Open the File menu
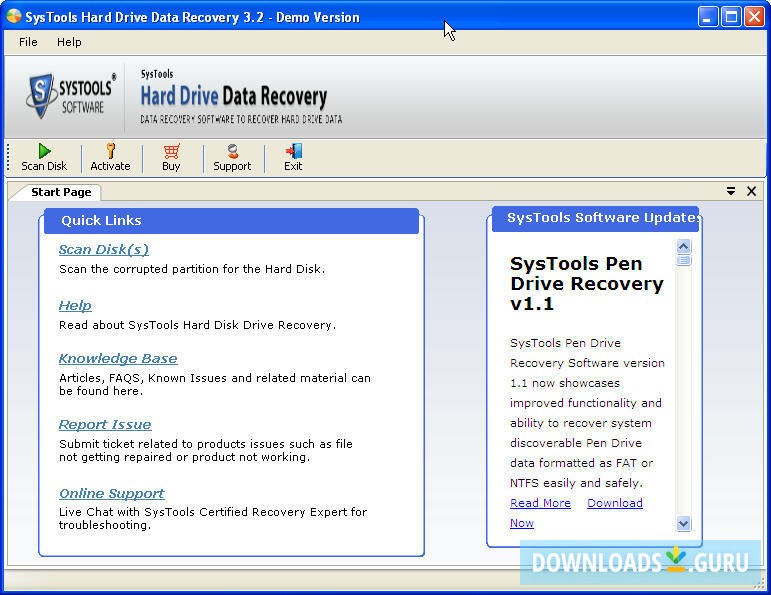This screenshot has height=595, width=771. [x=28, y=42]
